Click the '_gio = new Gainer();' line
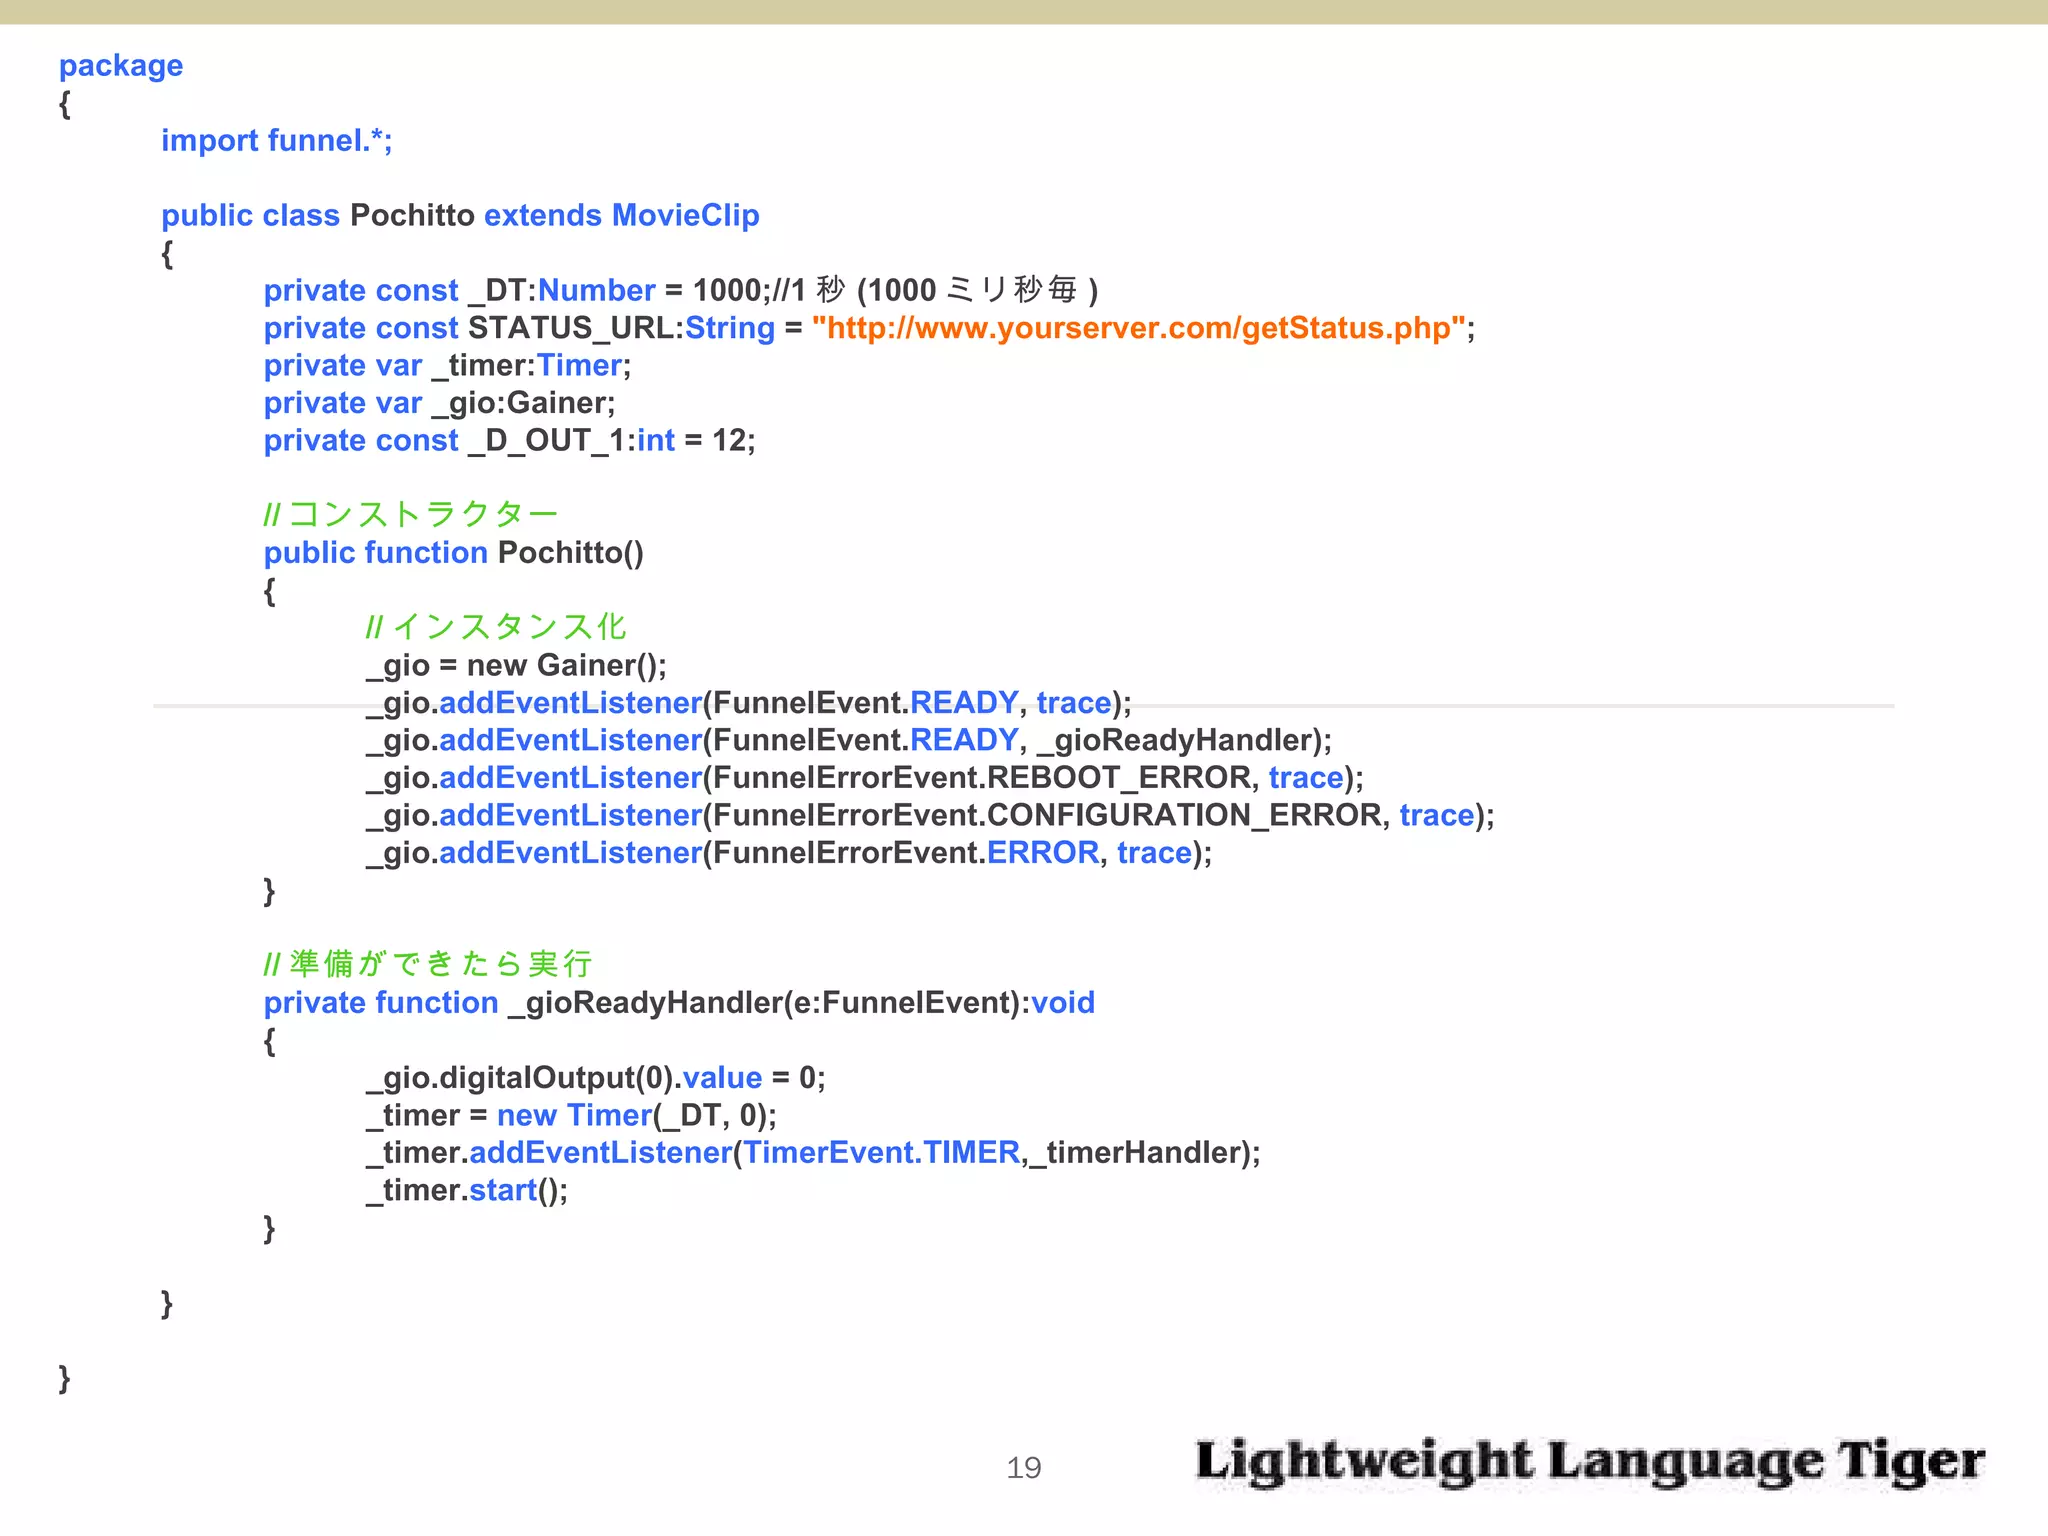2048x1536 pixels. coord(516,666)
